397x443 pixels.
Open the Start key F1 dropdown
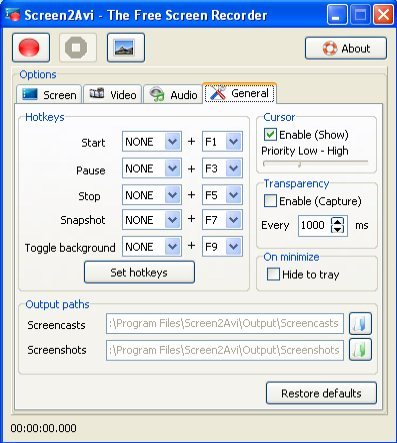tap(222, 142)
